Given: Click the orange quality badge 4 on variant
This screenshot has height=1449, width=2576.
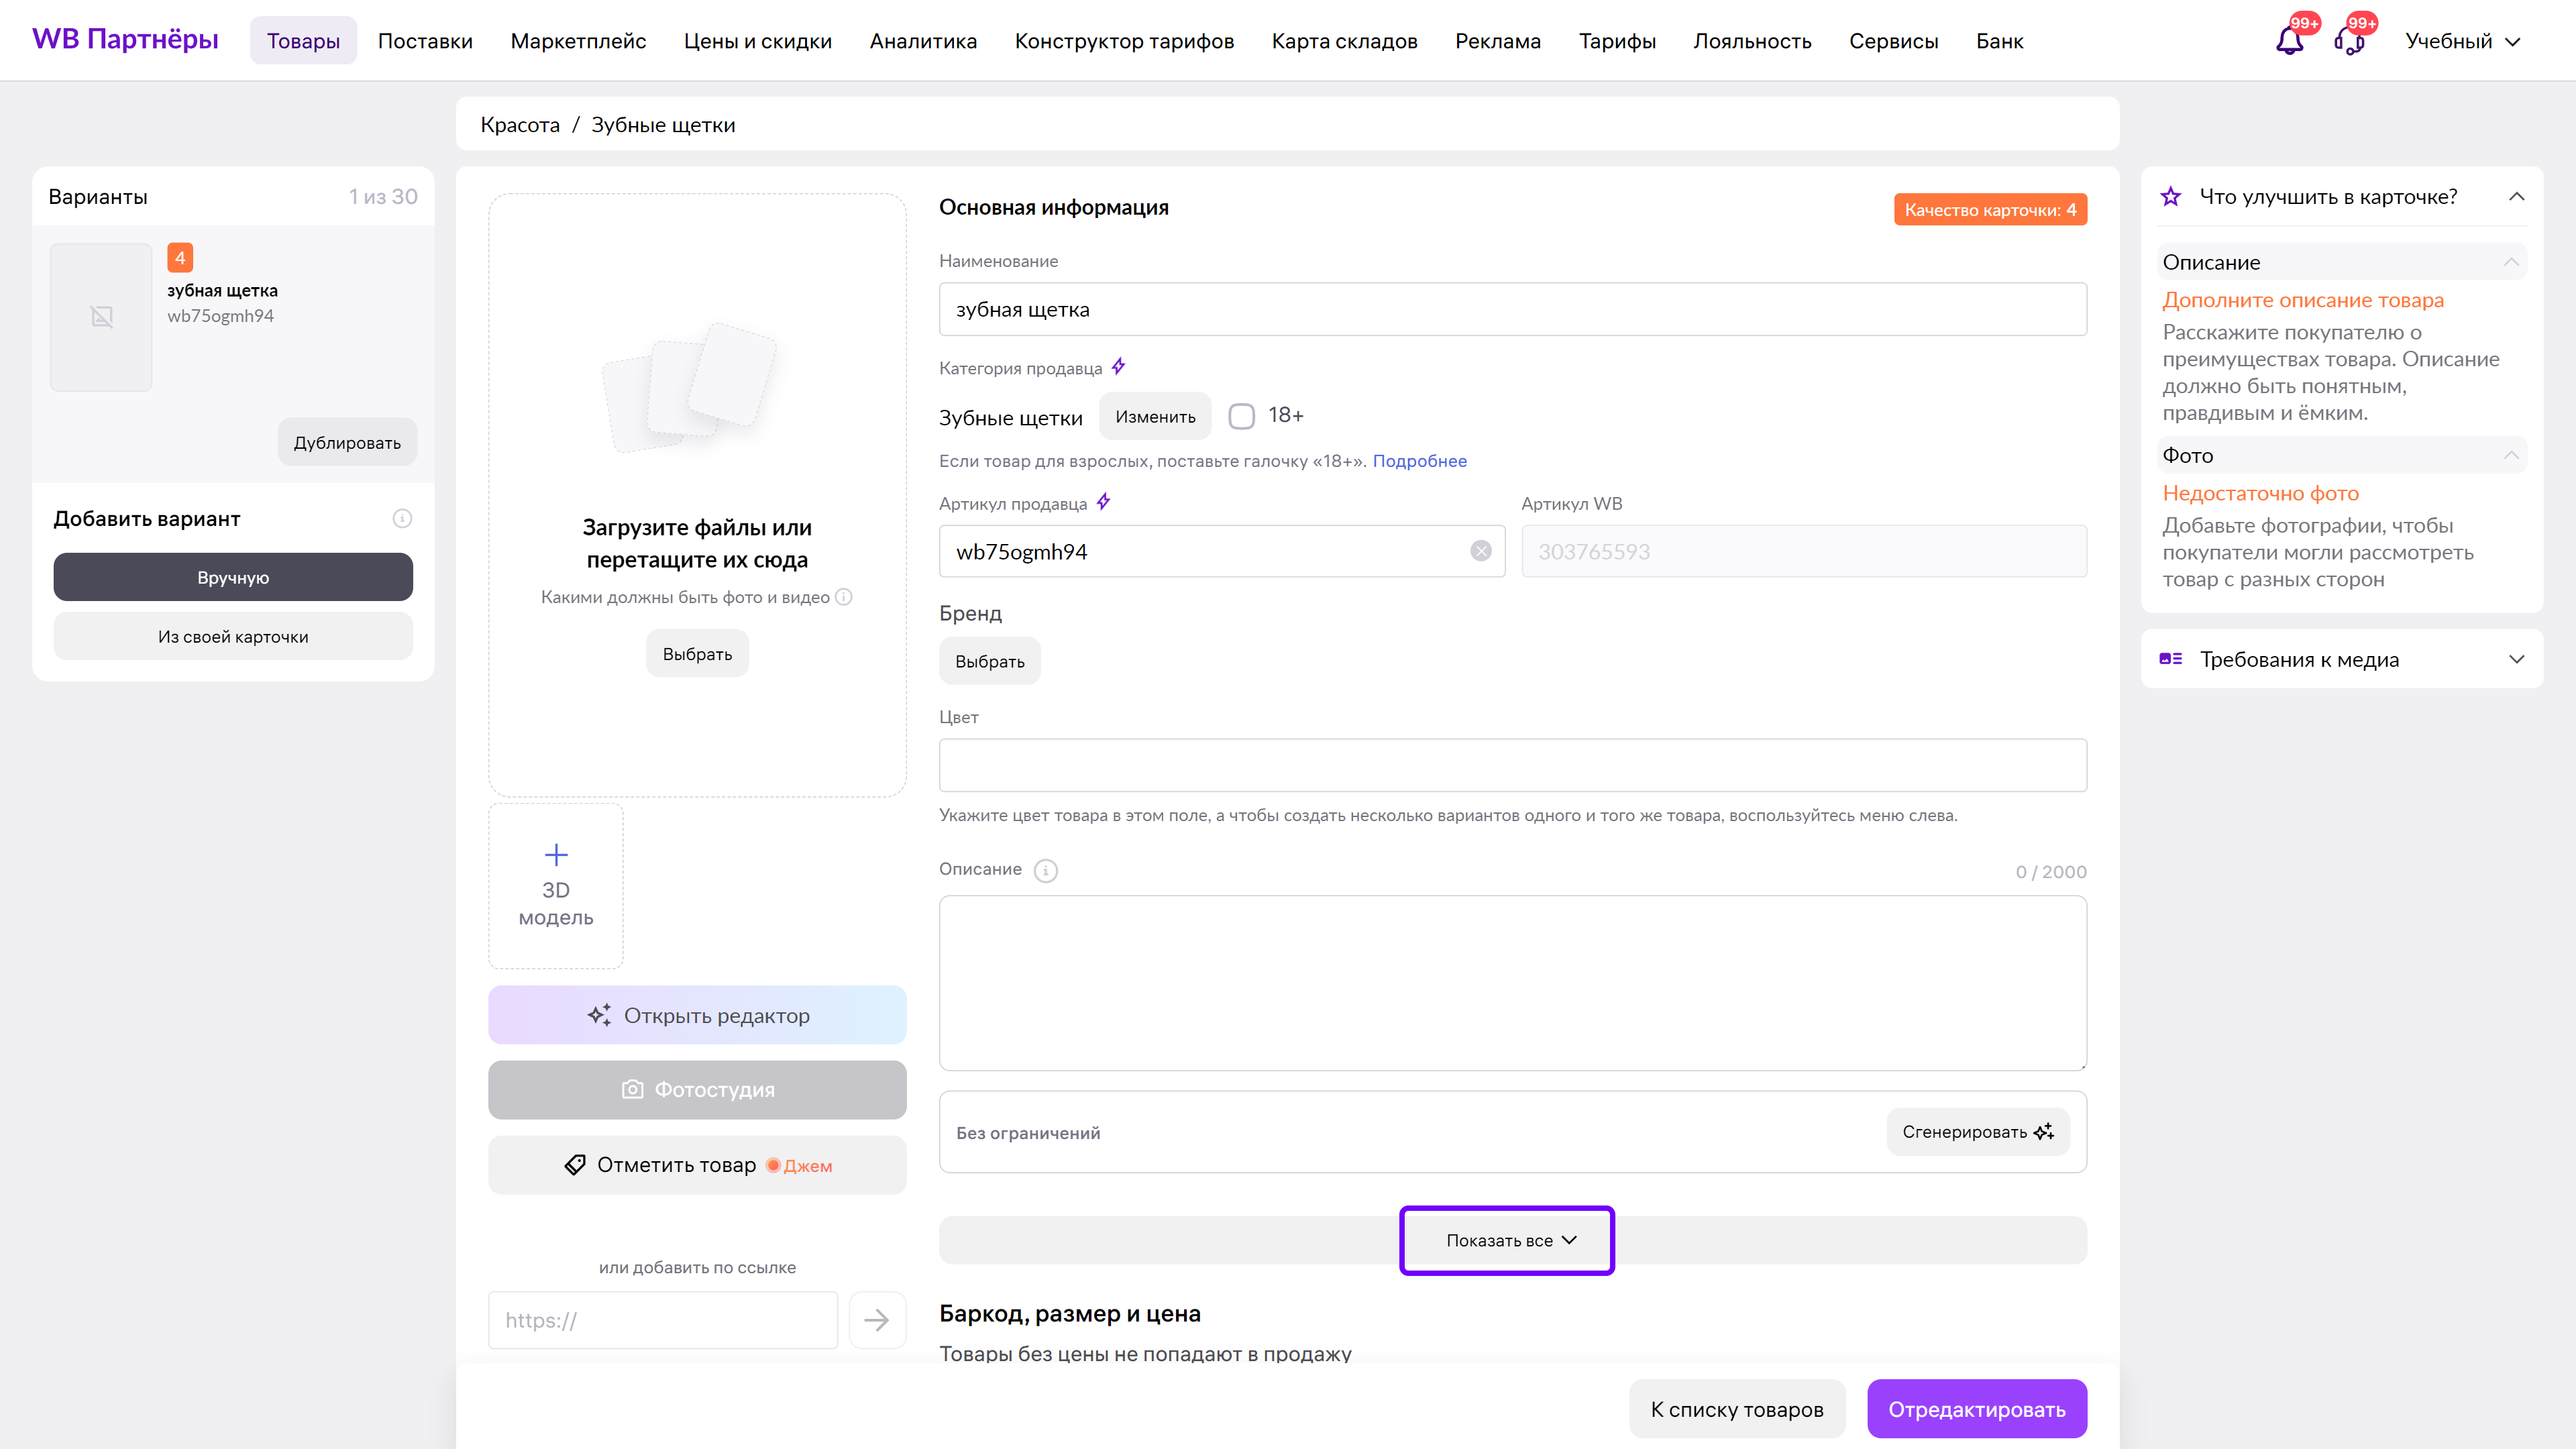Looking at the screenshot, I should [180, 258].
